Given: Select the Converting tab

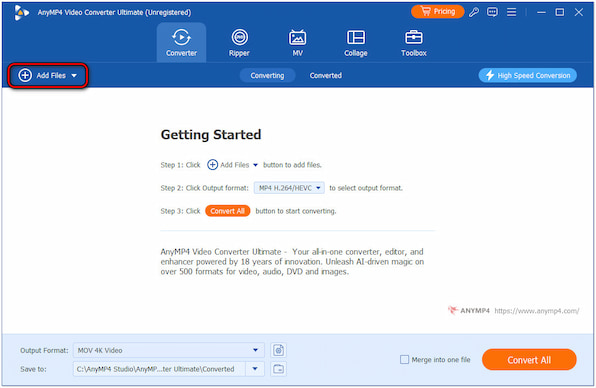Looking at the screenshot, I should (267, 76).
